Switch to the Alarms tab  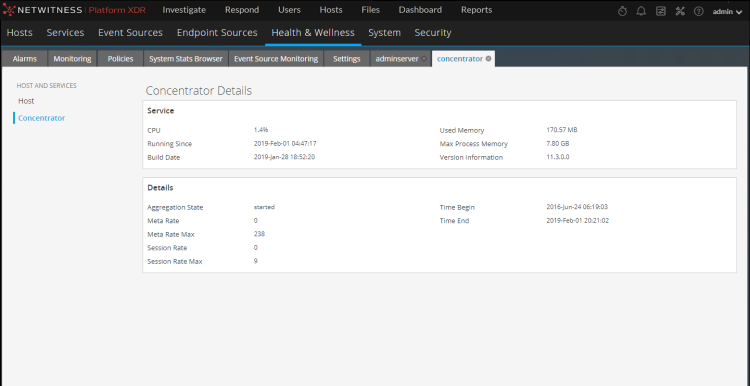pyautogui.click(x=25, y=59)
